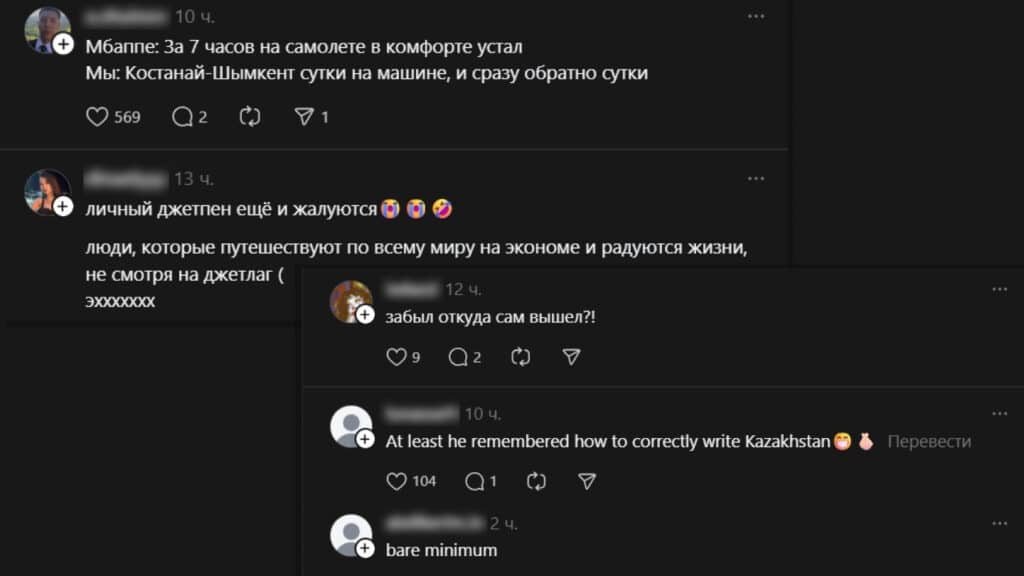Open more options for the Mbappe post

pyautogui.click(x=759, y=17)
